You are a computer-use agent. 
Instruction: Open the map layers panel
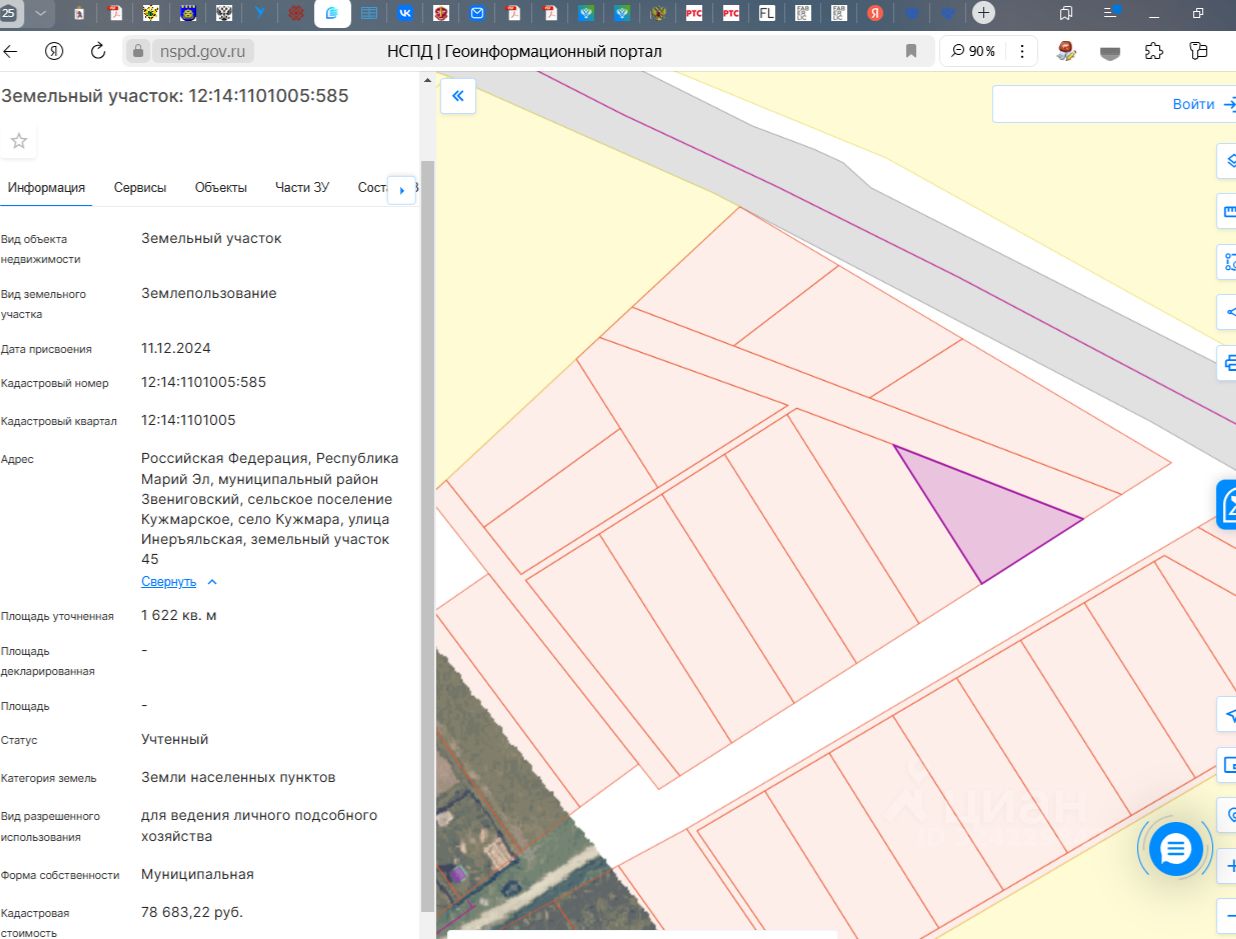[1228, 160]
